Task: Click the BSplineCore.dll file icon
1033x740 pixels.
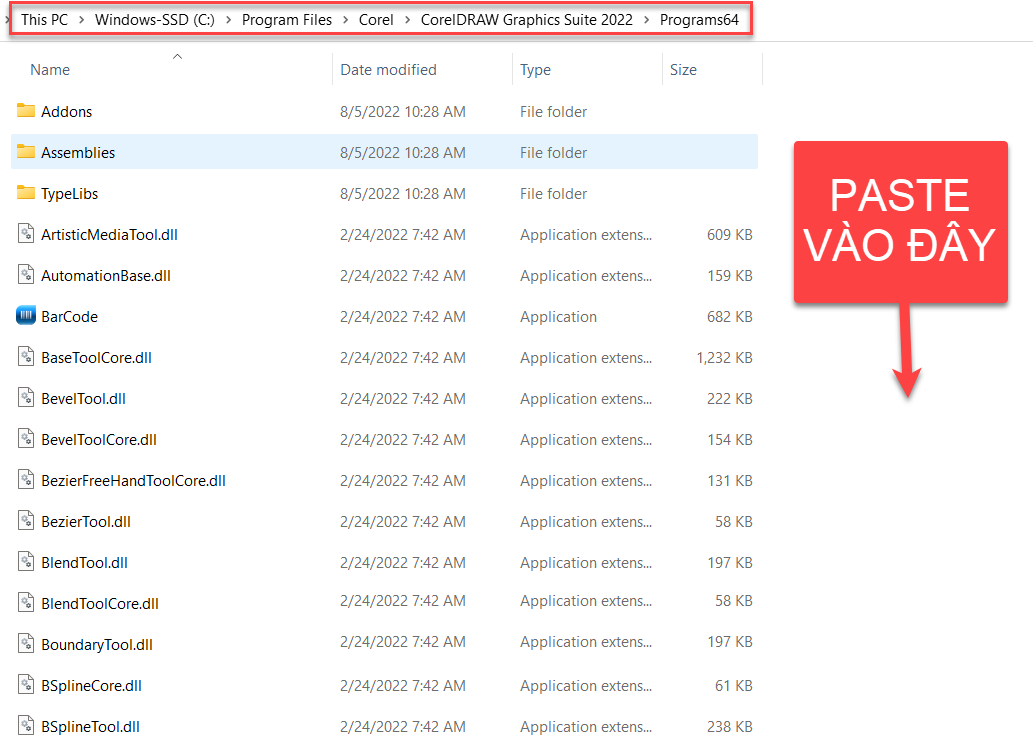Action: [x=26, y=685]
